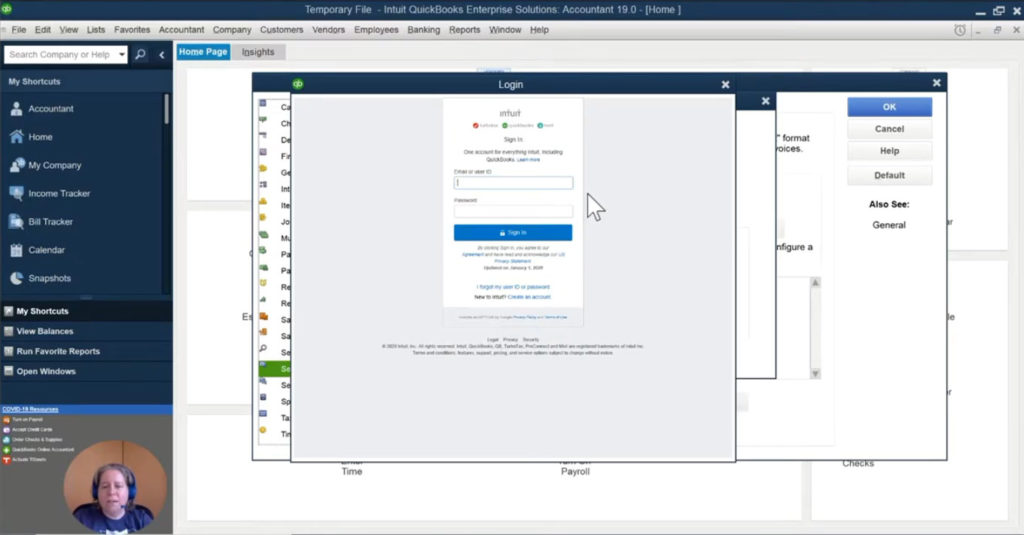Open Bill Tracker in the sidebar
Screen dimensions: 1024x535
click(x=17, y=221)
